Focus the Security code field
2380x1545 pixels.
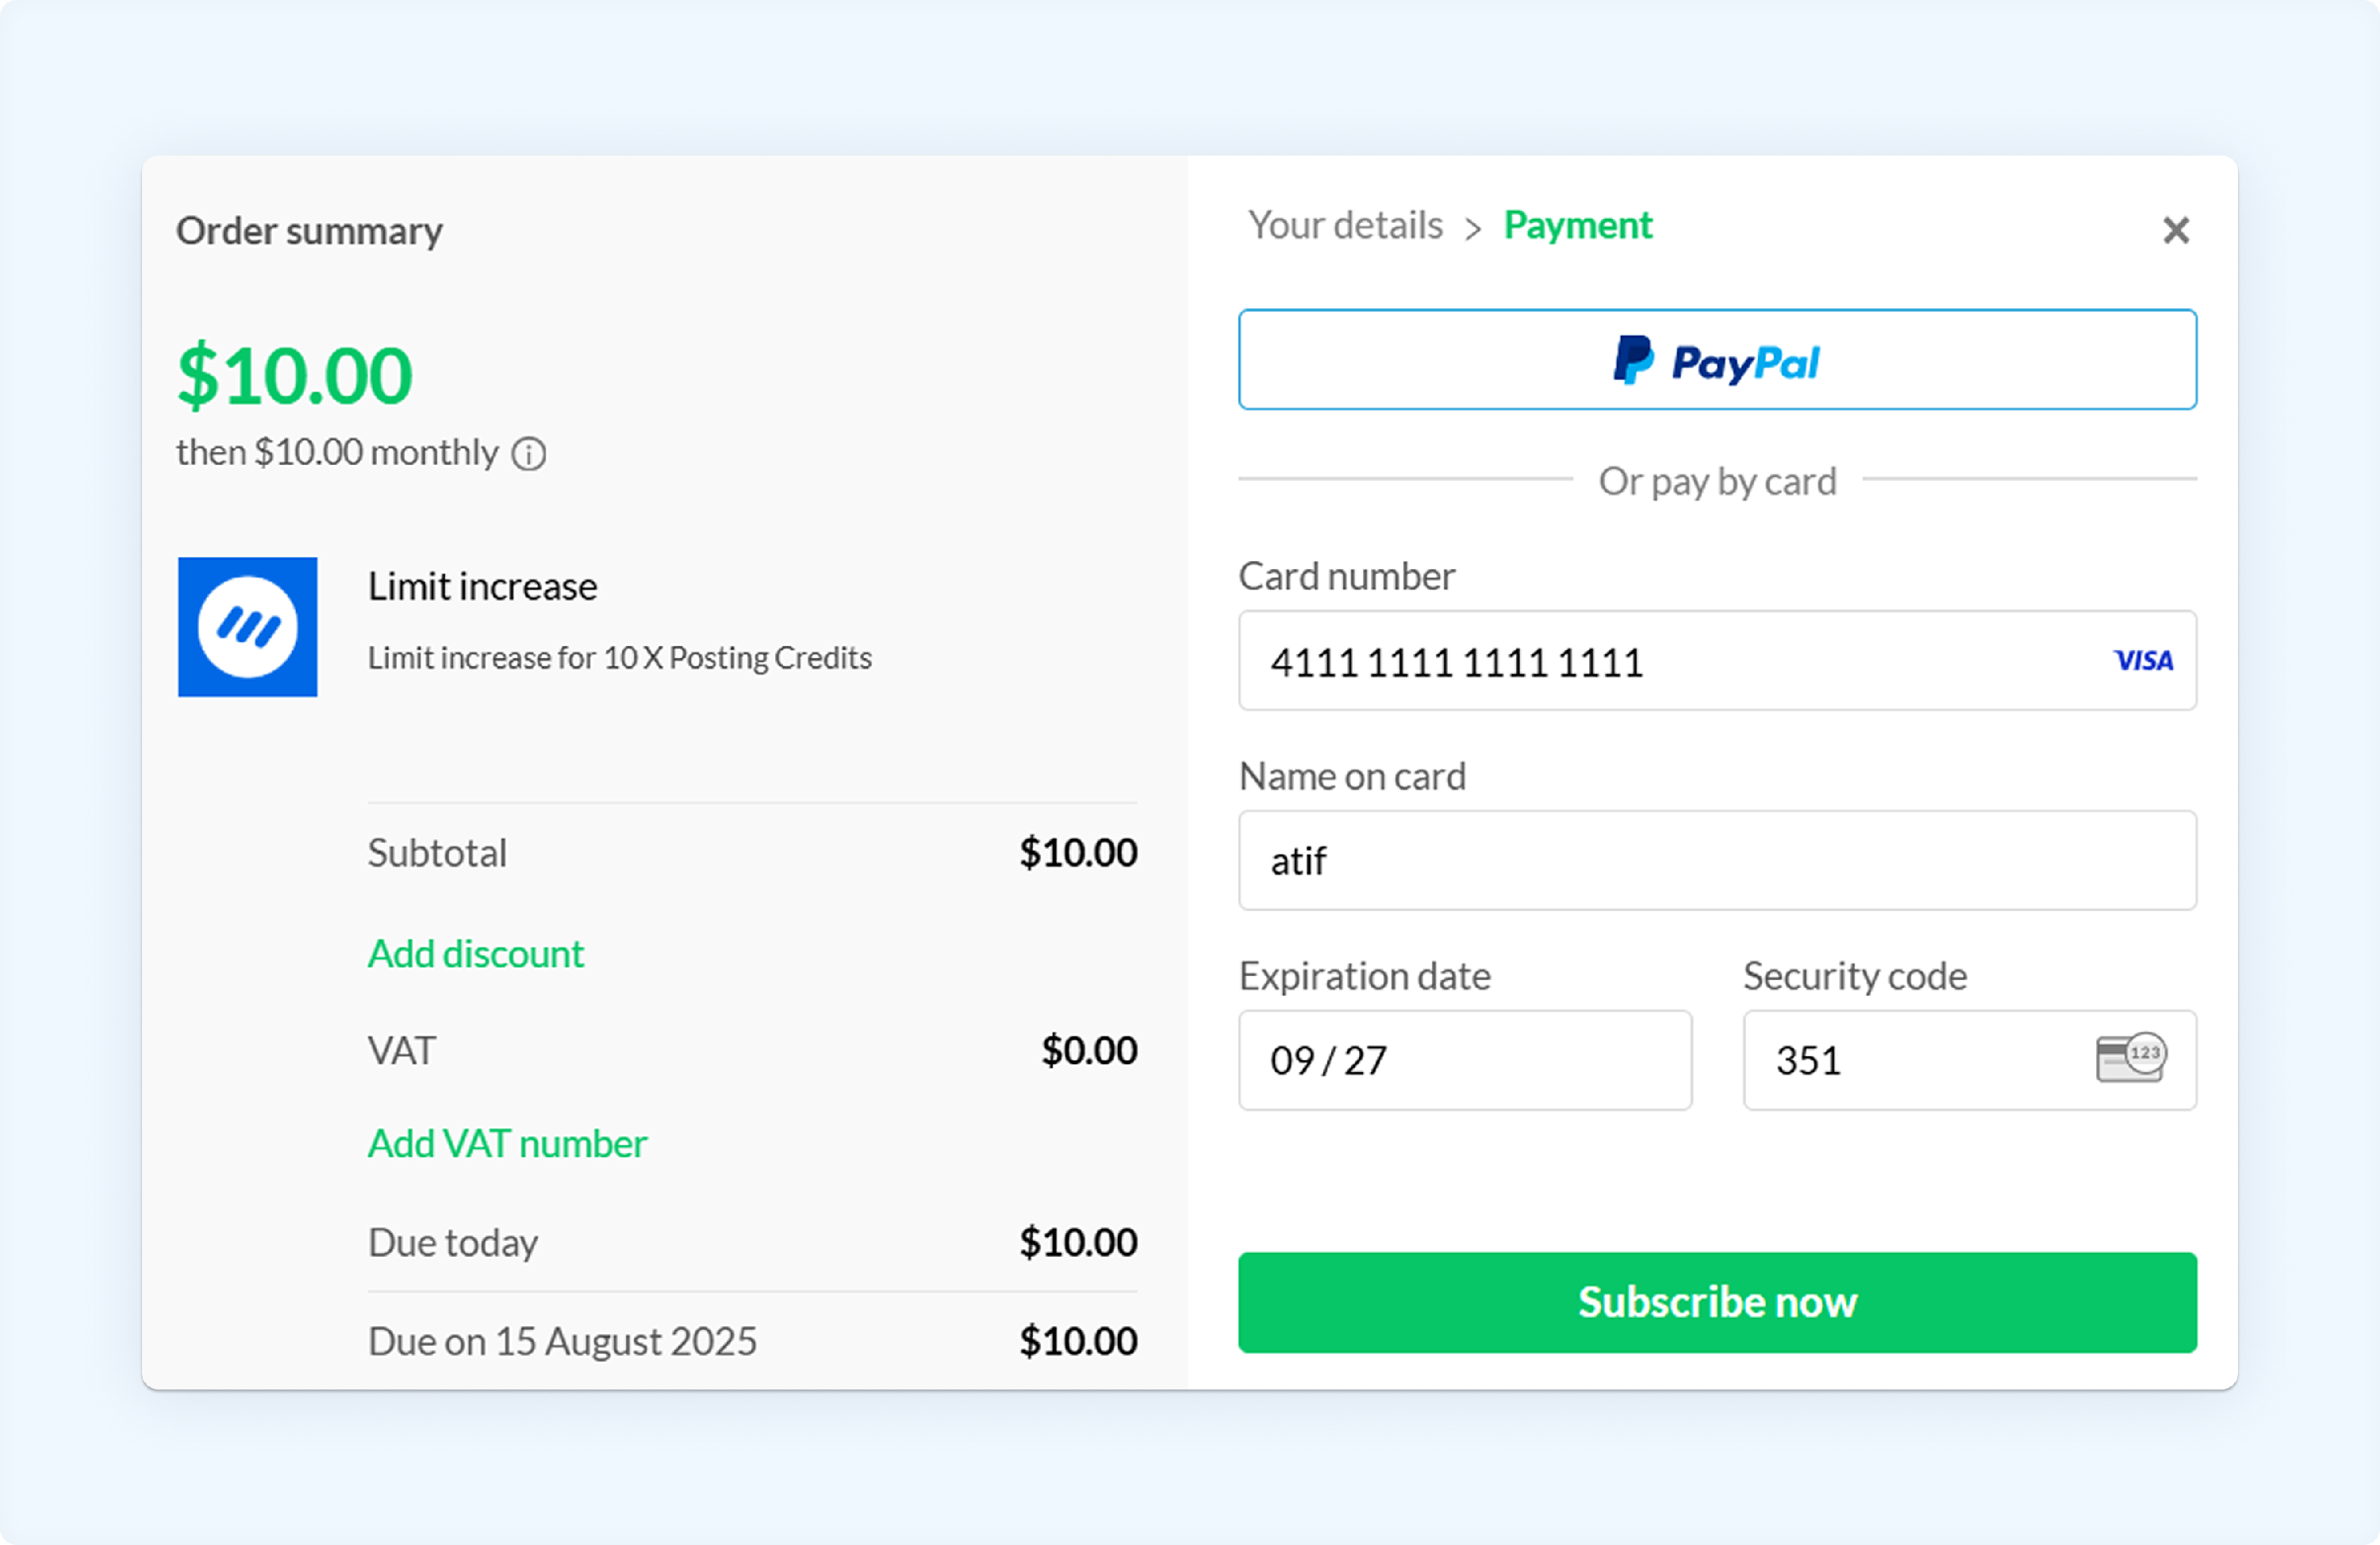[1970, 1060]
